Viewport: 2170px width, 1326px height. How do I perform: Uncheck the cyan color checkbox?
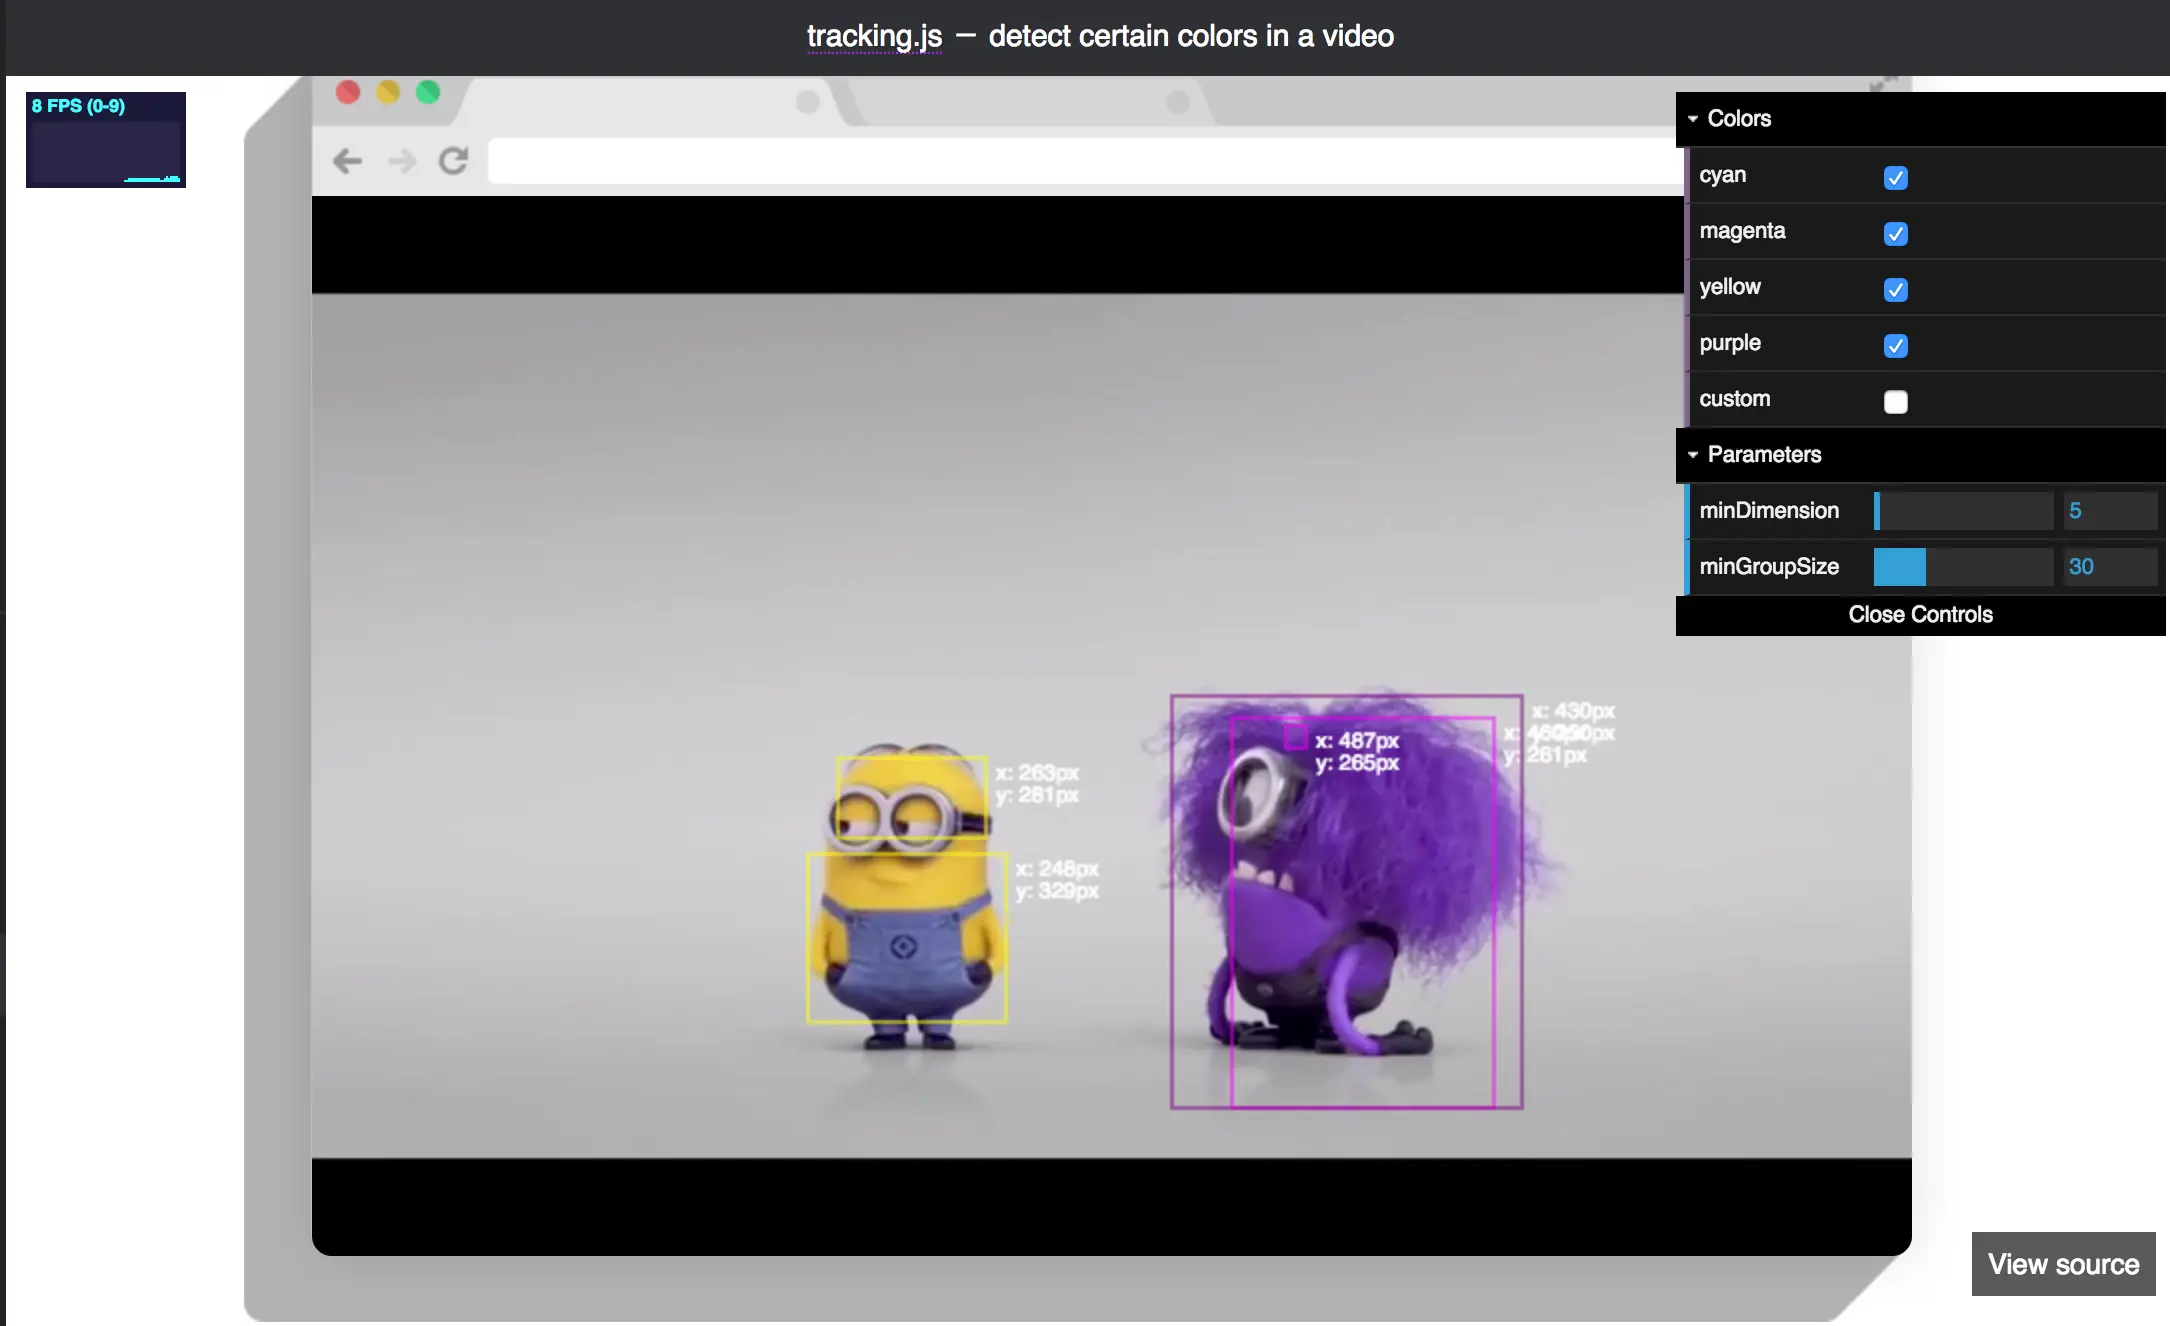(x=1895, y=178)
